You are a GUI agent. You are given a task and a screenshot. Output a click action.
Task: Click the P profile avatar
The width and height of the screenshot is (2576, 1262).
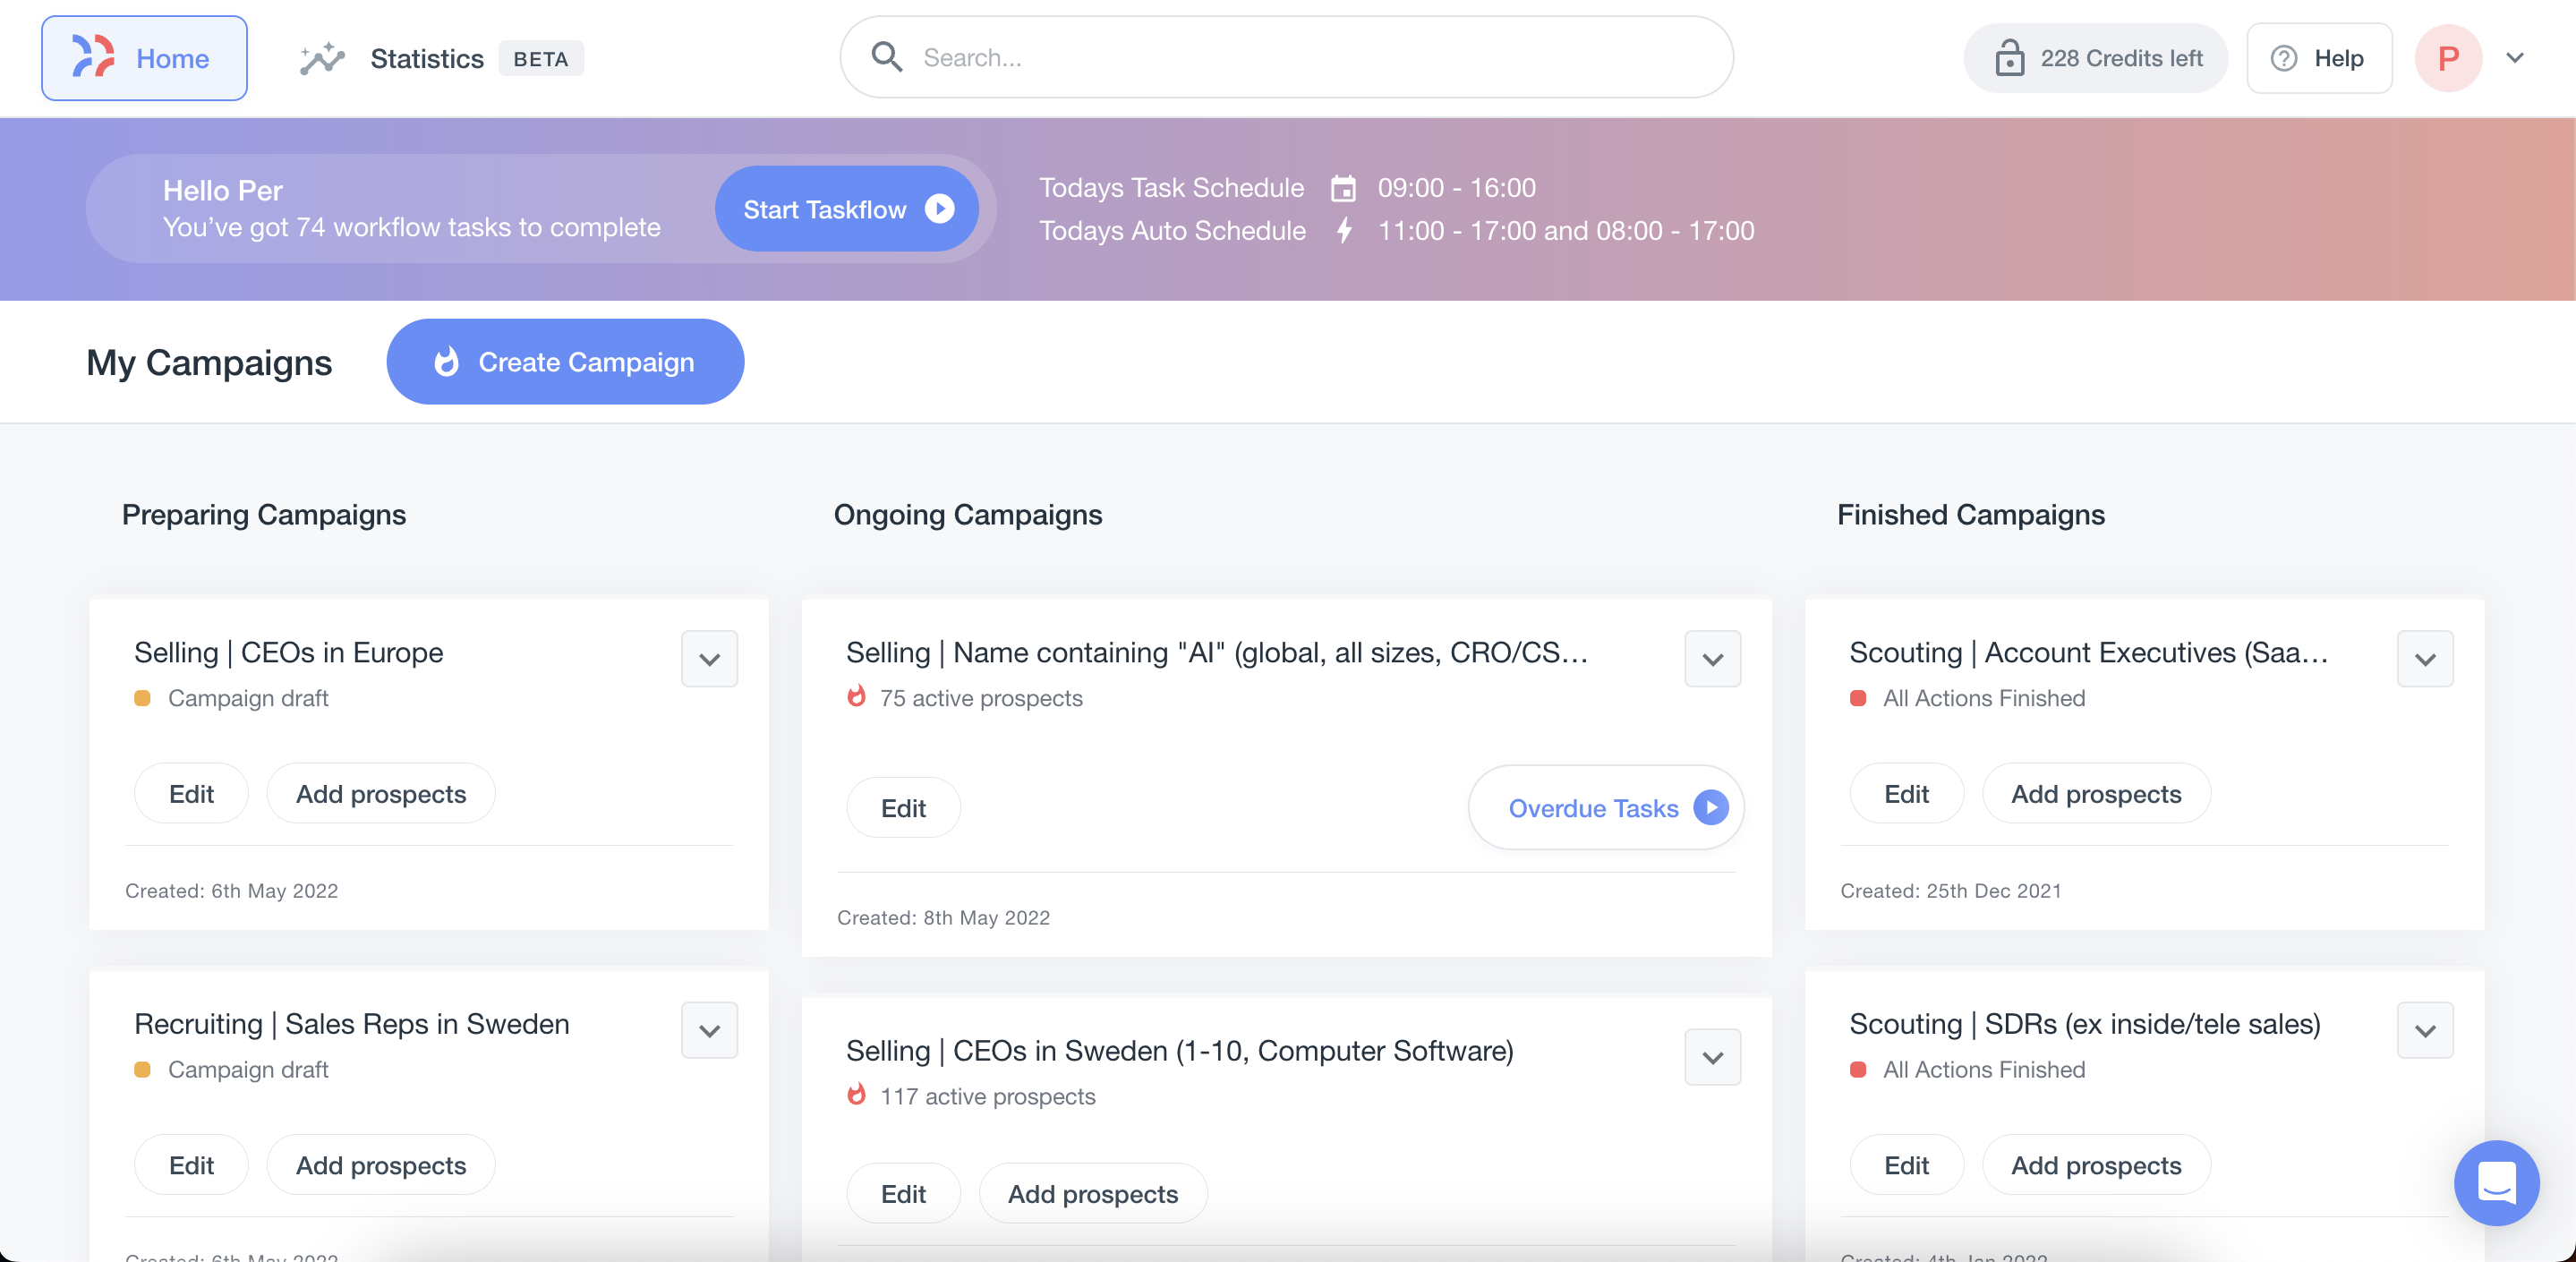[x=2447, y=58]
